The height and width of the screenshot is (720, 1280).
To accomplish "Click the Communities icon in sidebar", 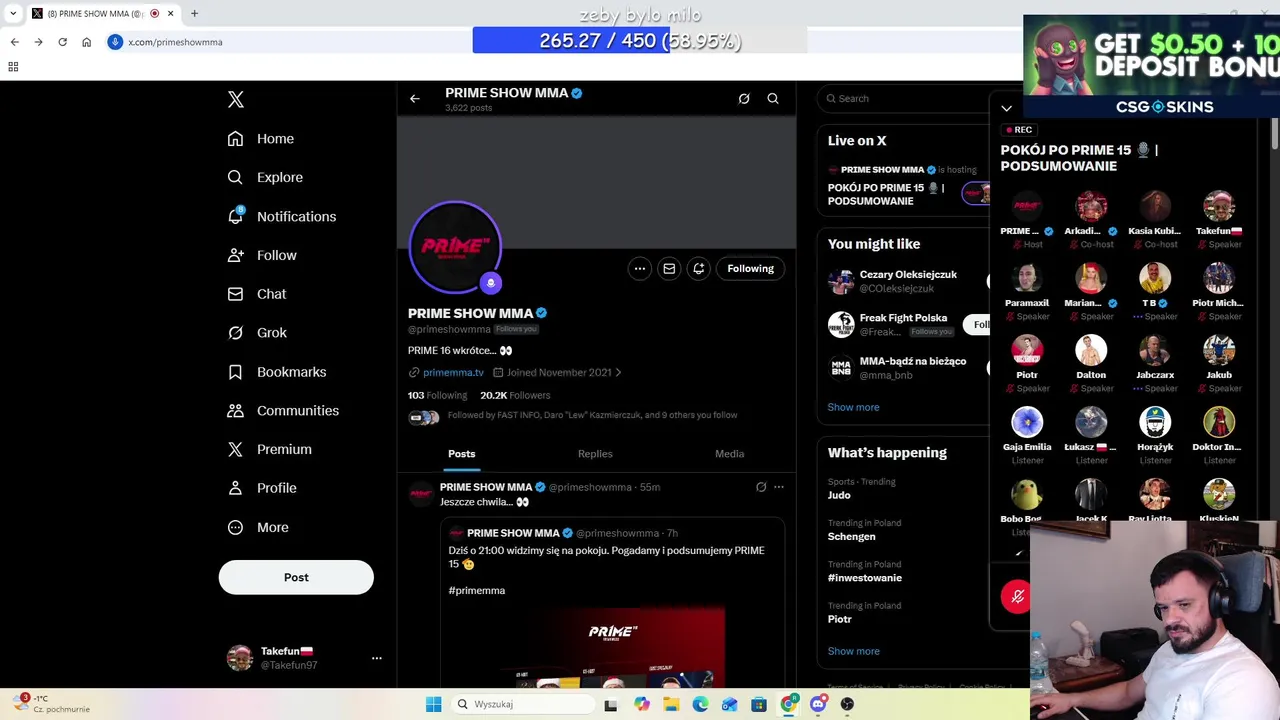I will pos(235,411).
